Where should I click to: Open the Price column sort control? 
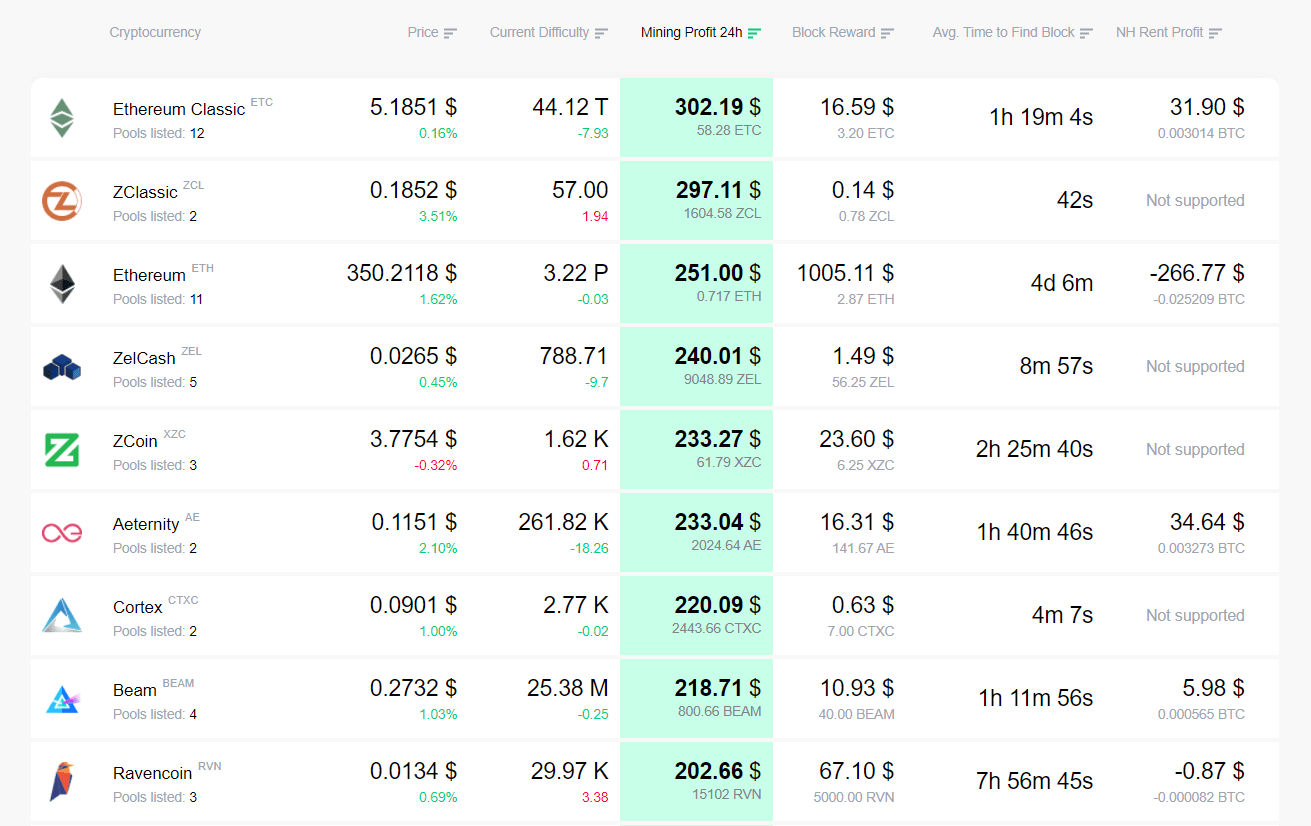[x=452, y=32]
